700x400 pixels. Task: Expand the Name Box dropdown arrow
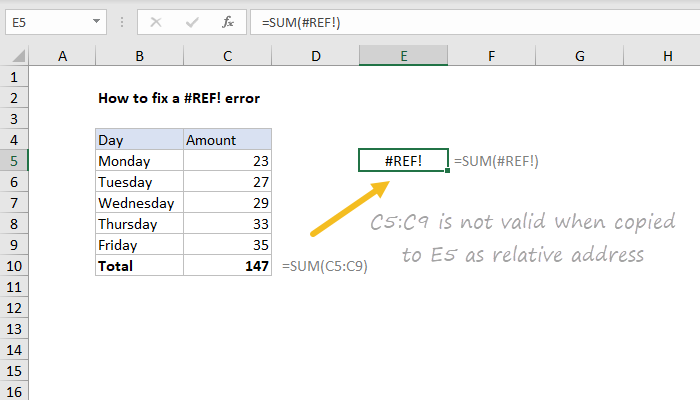click(95, 20)
